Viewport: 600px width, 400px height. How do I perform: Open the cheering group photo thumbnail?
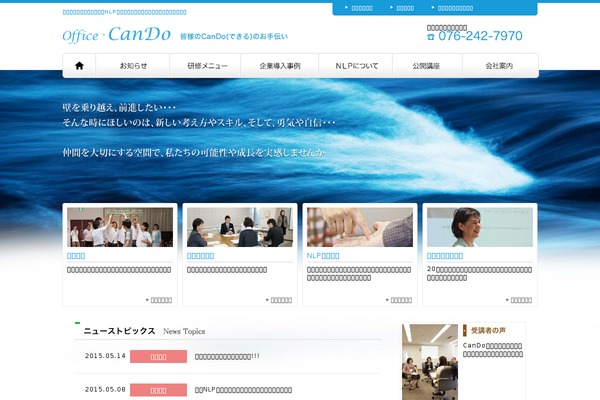tap(120, 227)
